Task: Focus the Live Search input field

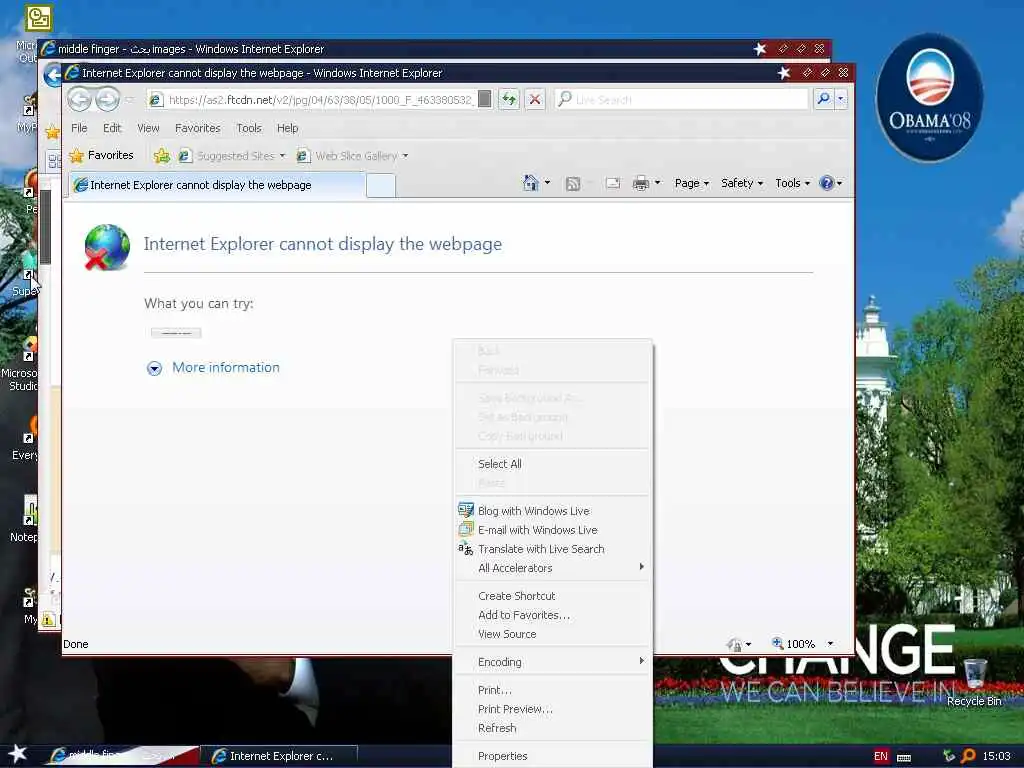Action: [x=681, y=99]
